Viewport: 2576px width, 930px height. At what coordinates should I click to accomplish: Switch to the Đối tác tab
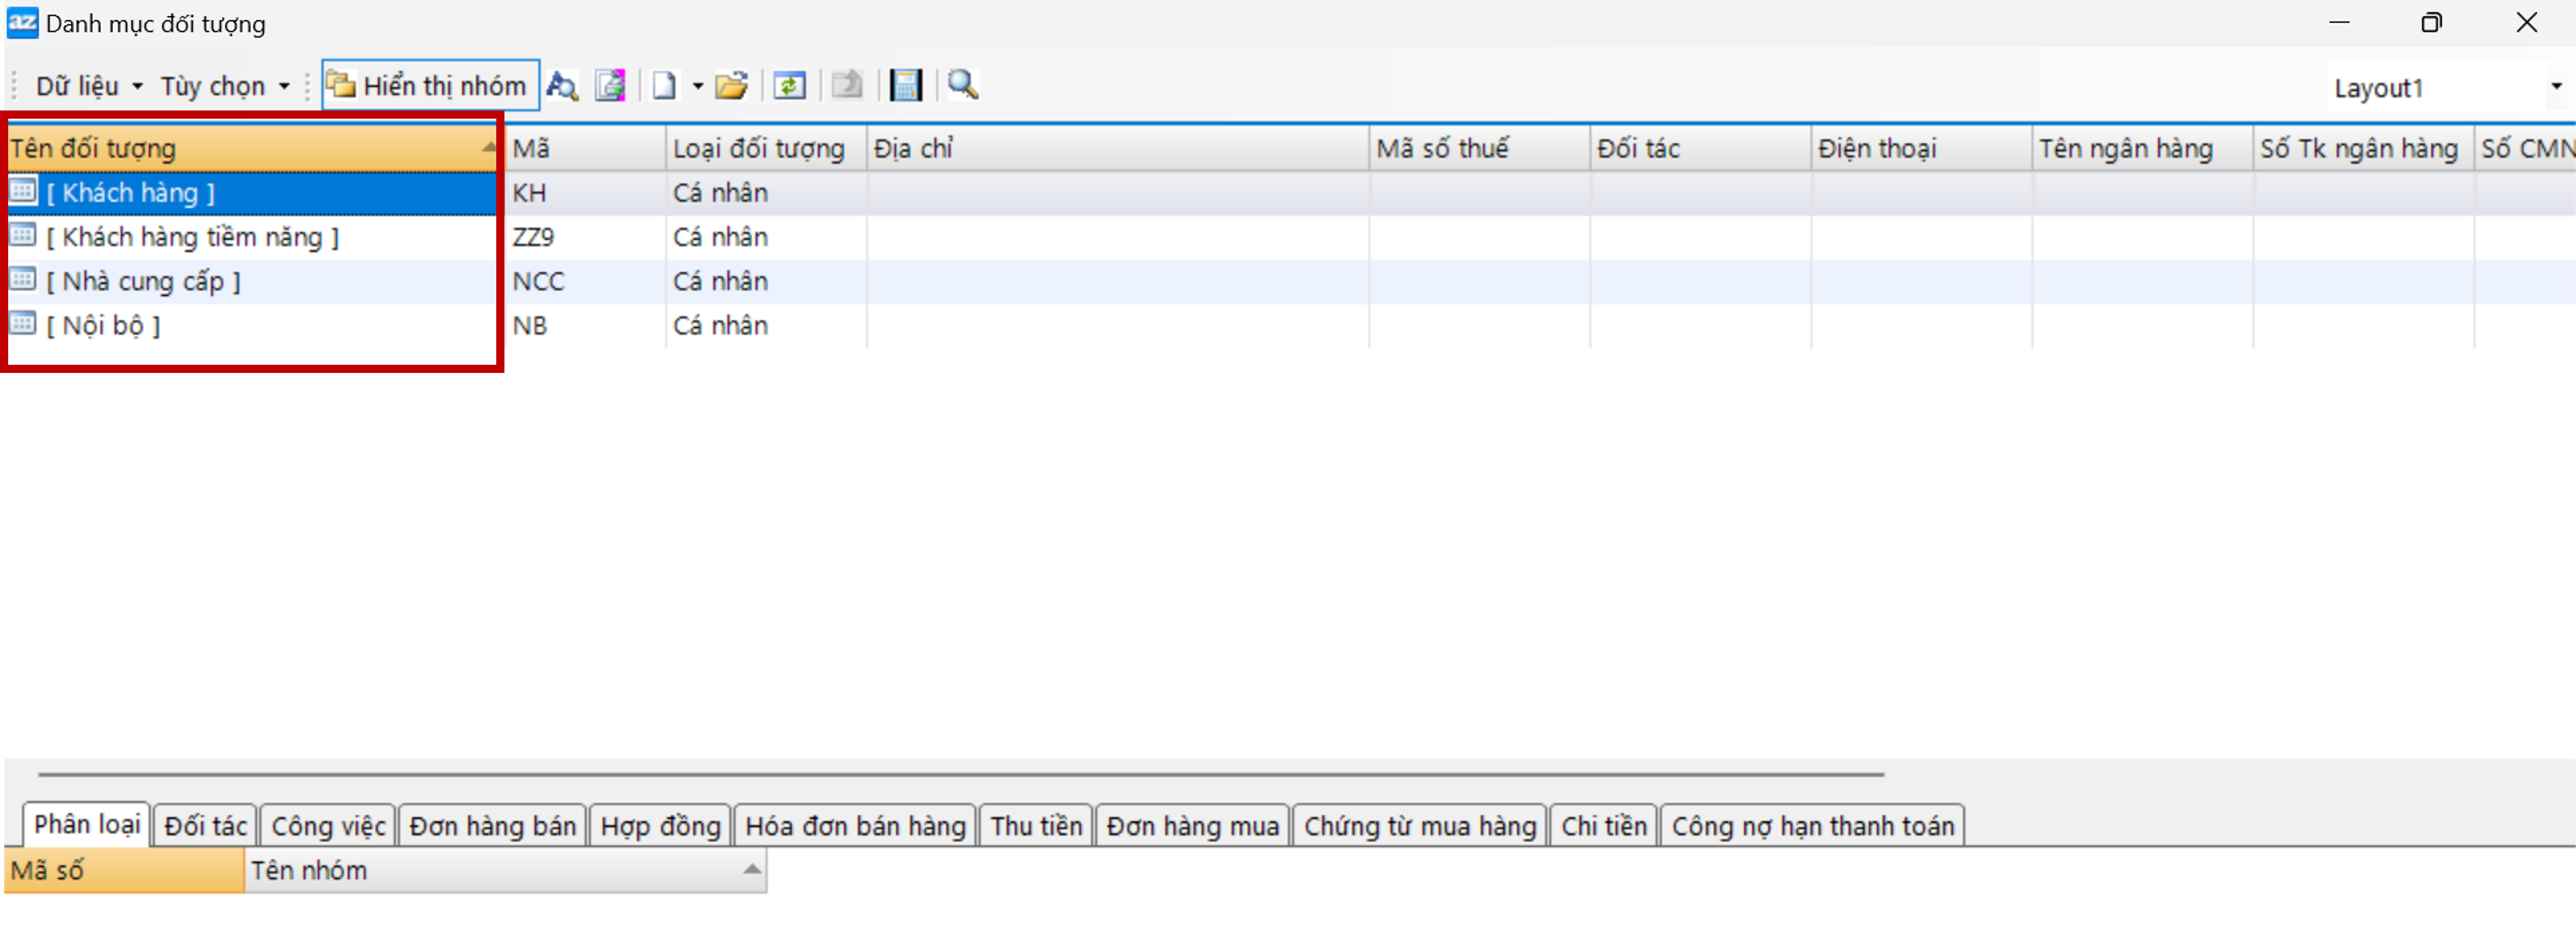(205, 826)
